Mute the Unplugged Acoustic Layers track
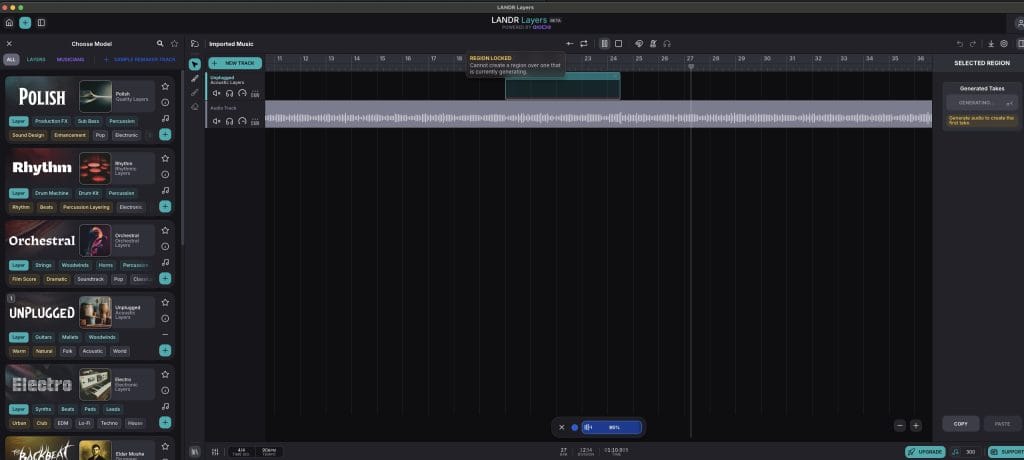The image size is (1024, 460). click(x=217, y=94)
